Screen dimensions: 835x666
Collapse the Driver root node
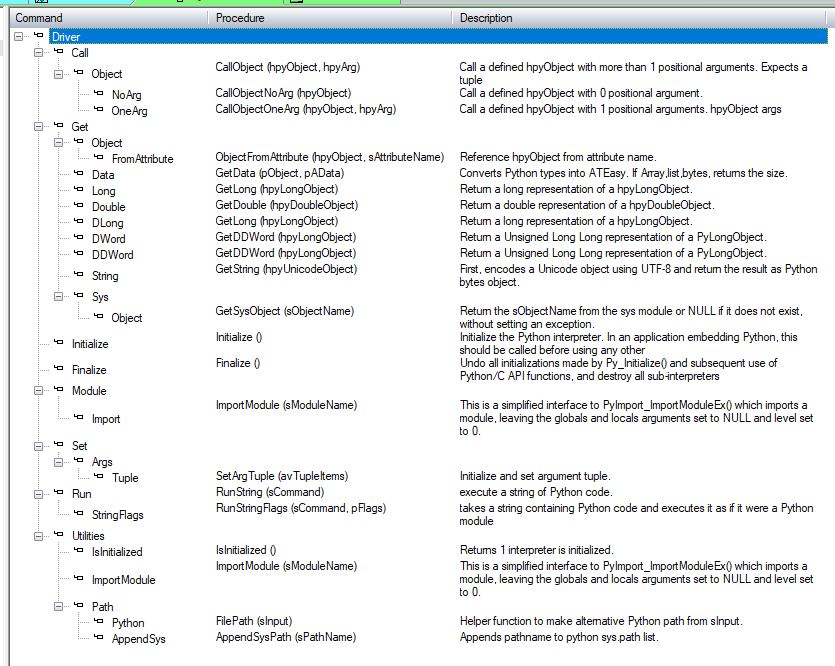[x=19, y=37]
